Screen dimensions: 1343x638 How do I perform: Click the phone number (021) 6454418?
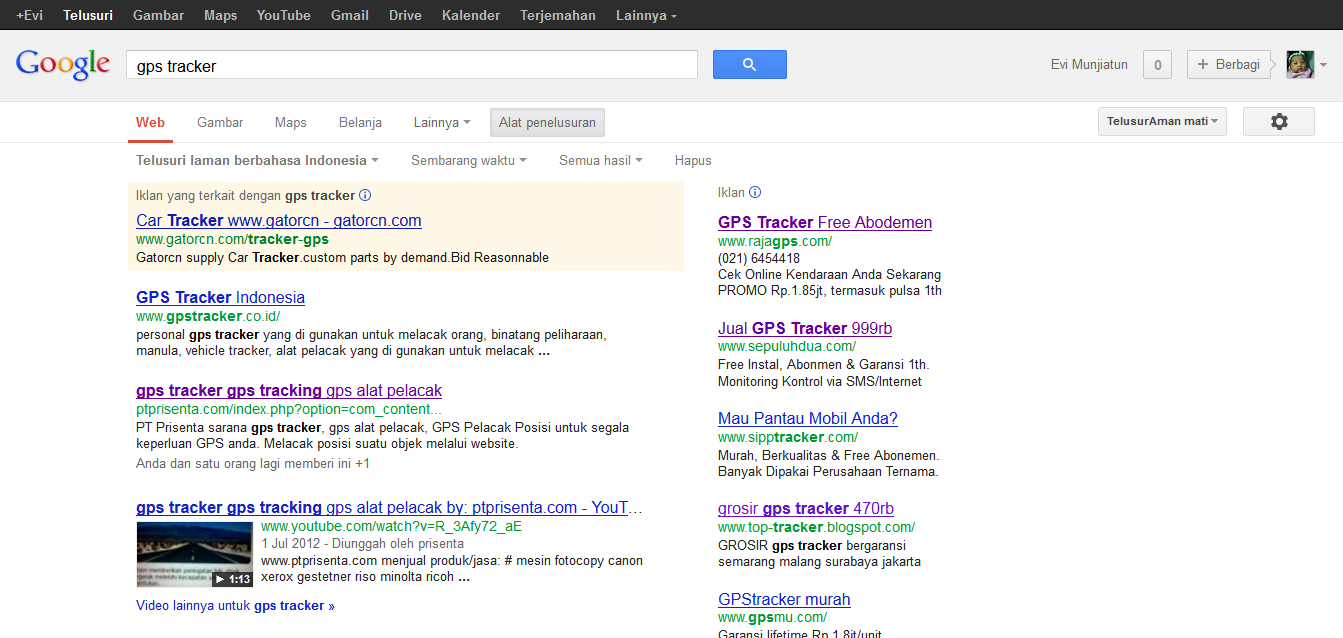[x=759, y=258]
